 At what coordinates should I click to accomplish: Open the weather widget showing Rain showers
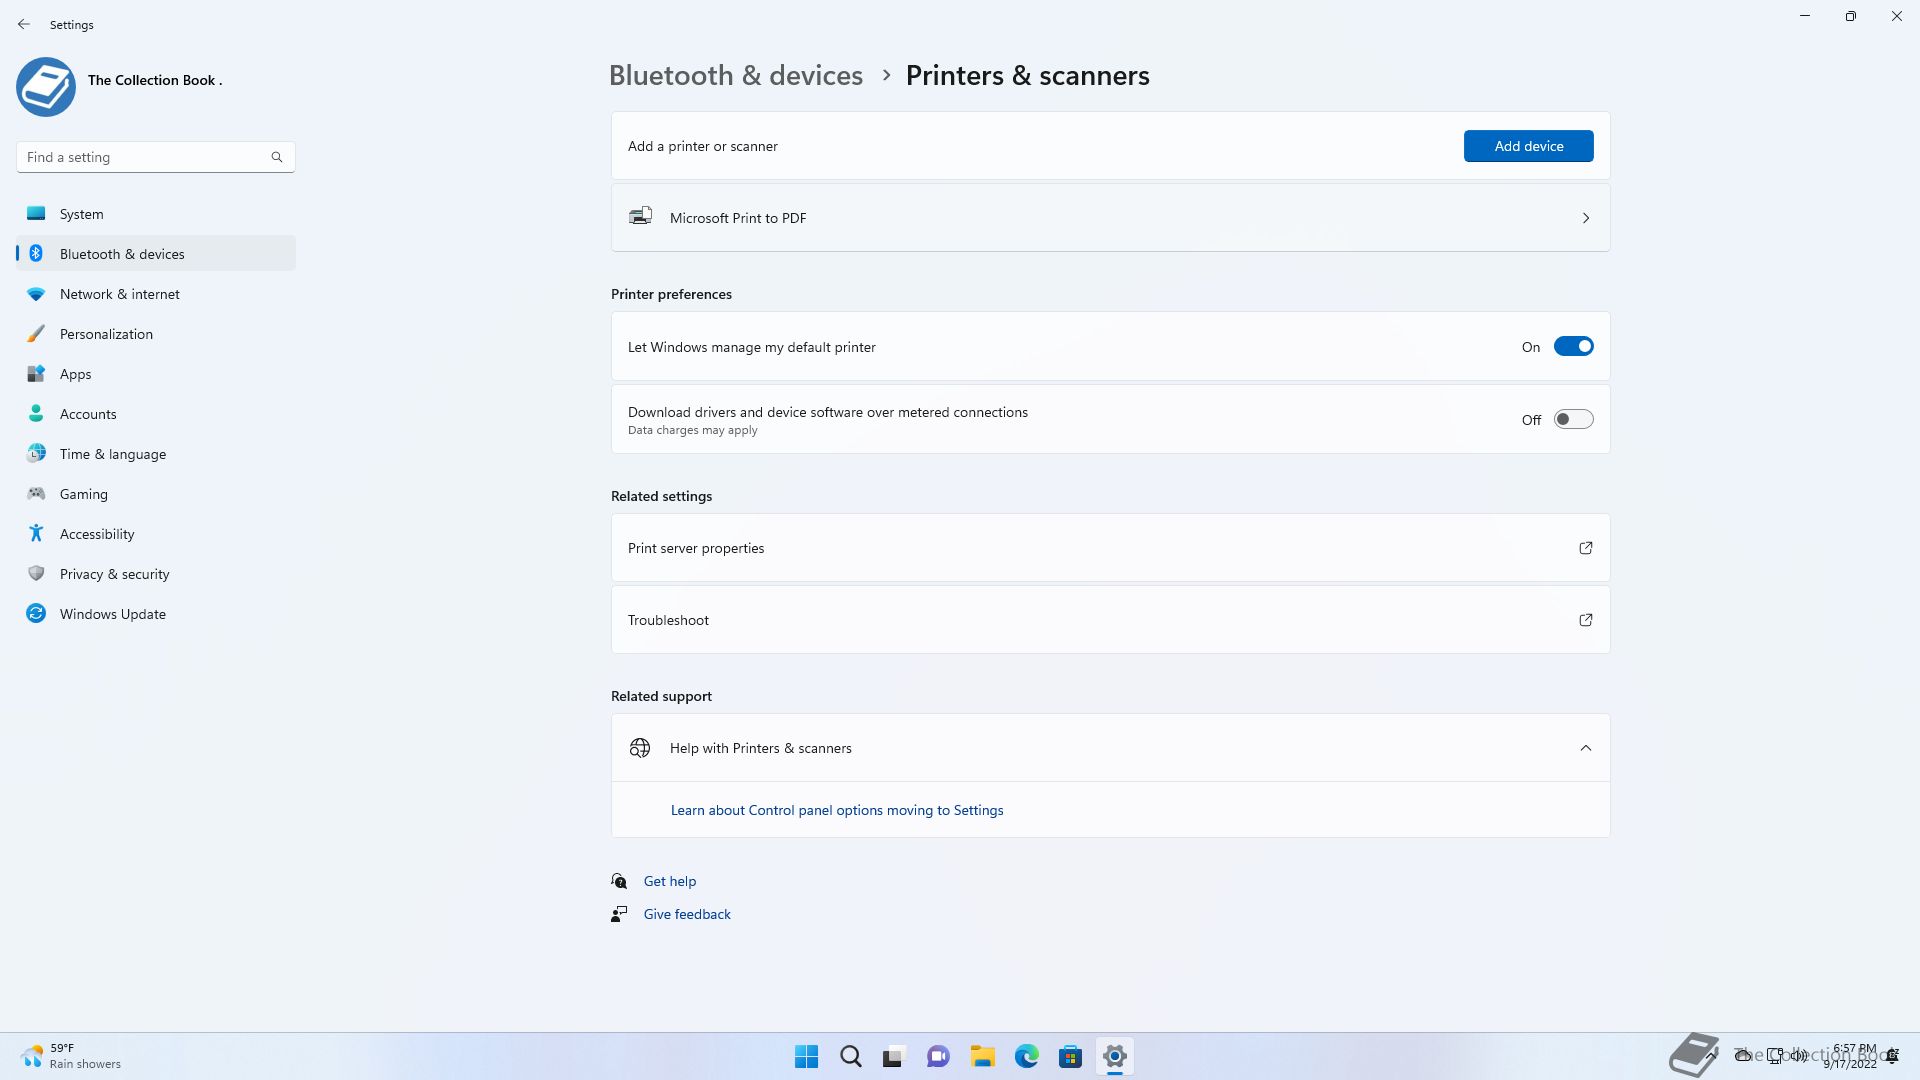70,1056
